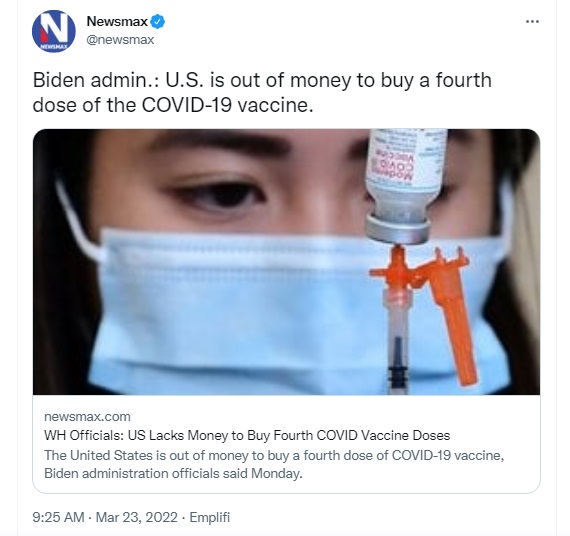Open the 9:25 AM timestamp link

coord(59,517)
